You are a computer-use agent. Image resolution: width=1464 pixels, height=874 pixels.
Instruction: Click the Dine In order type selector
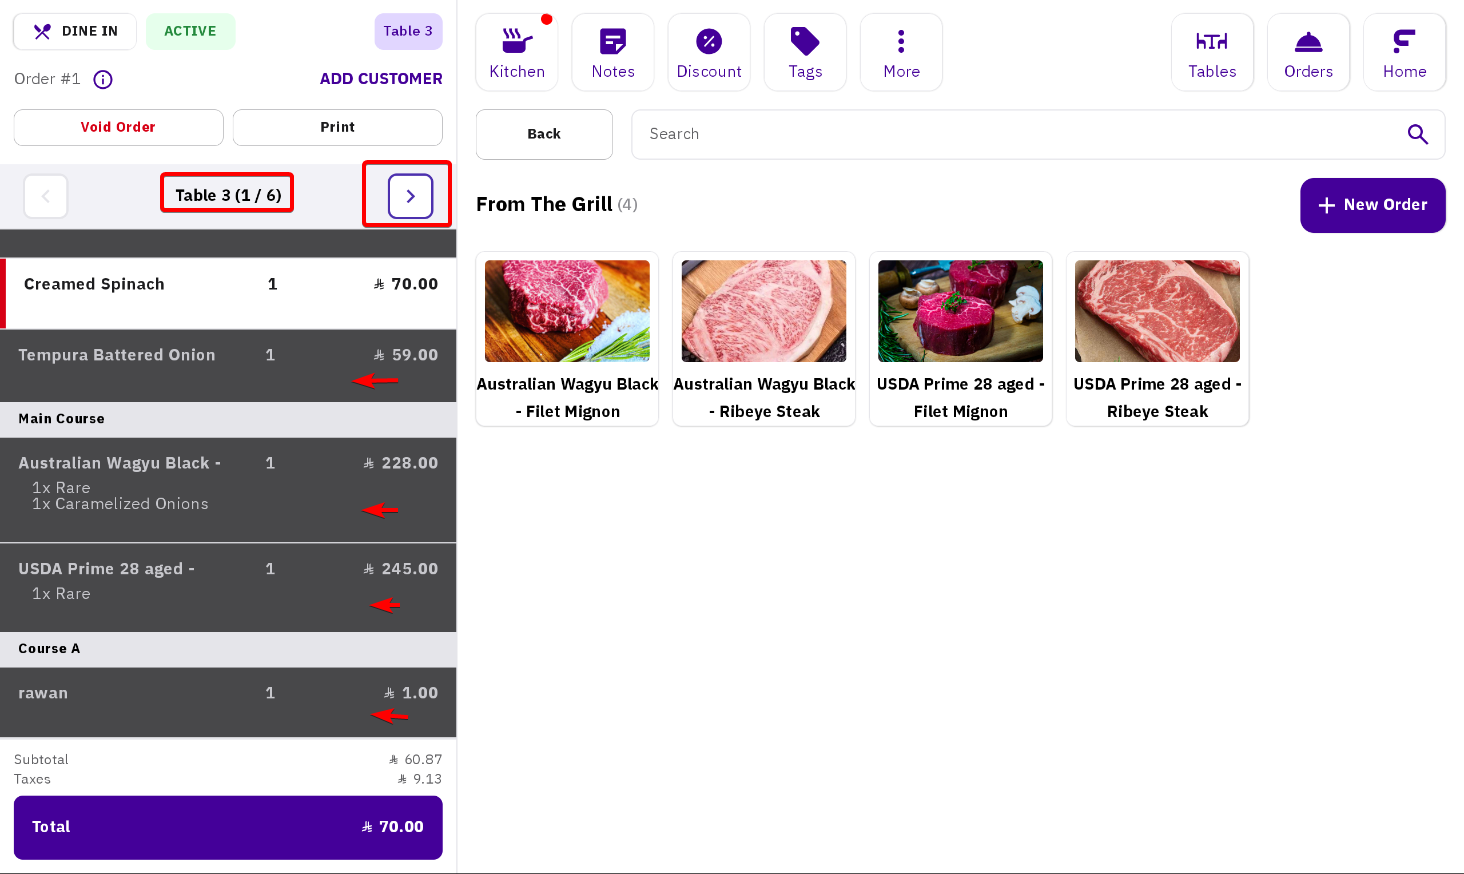click(75, 31)
